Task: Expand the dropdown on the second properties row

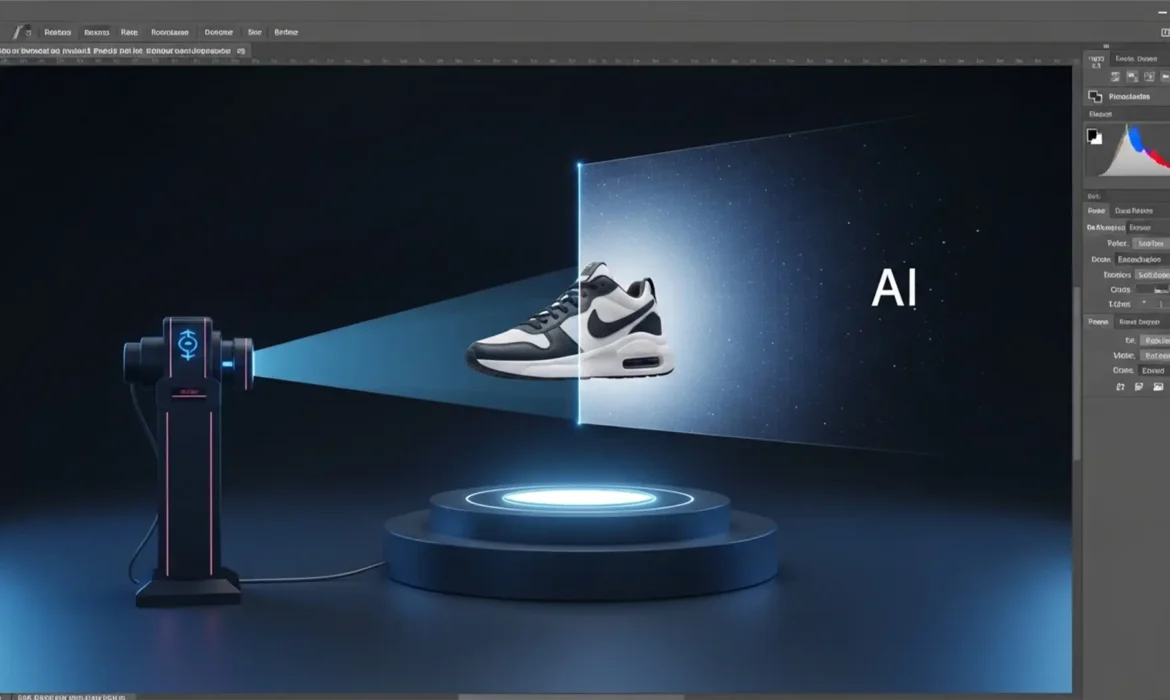Action: (1139, 228)
